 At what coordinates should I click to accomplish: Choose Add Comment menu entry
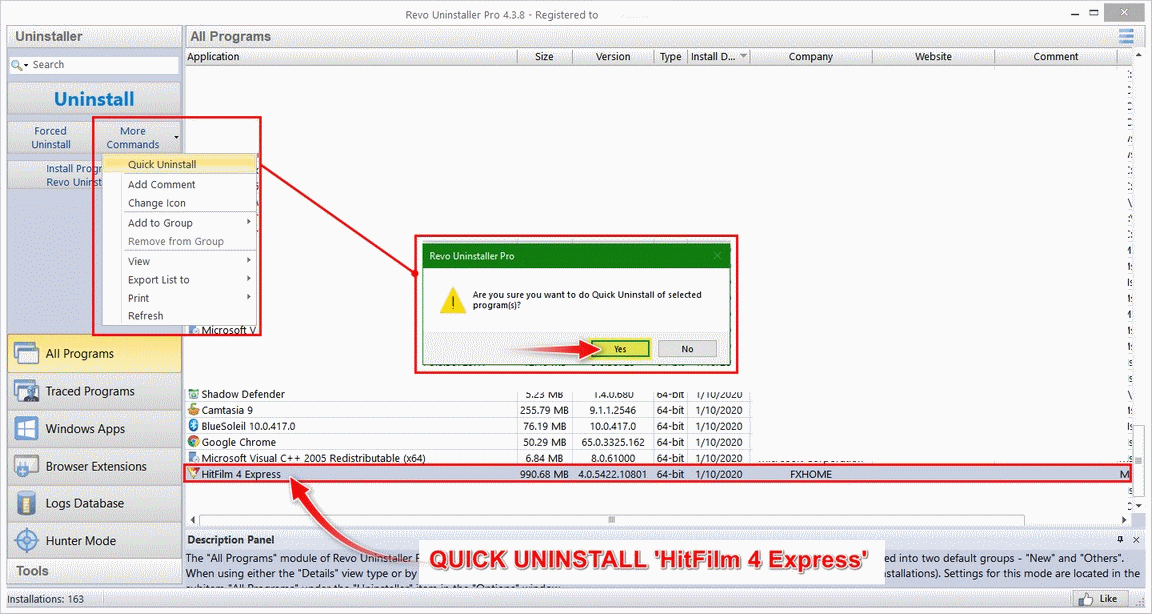[180, 184]
